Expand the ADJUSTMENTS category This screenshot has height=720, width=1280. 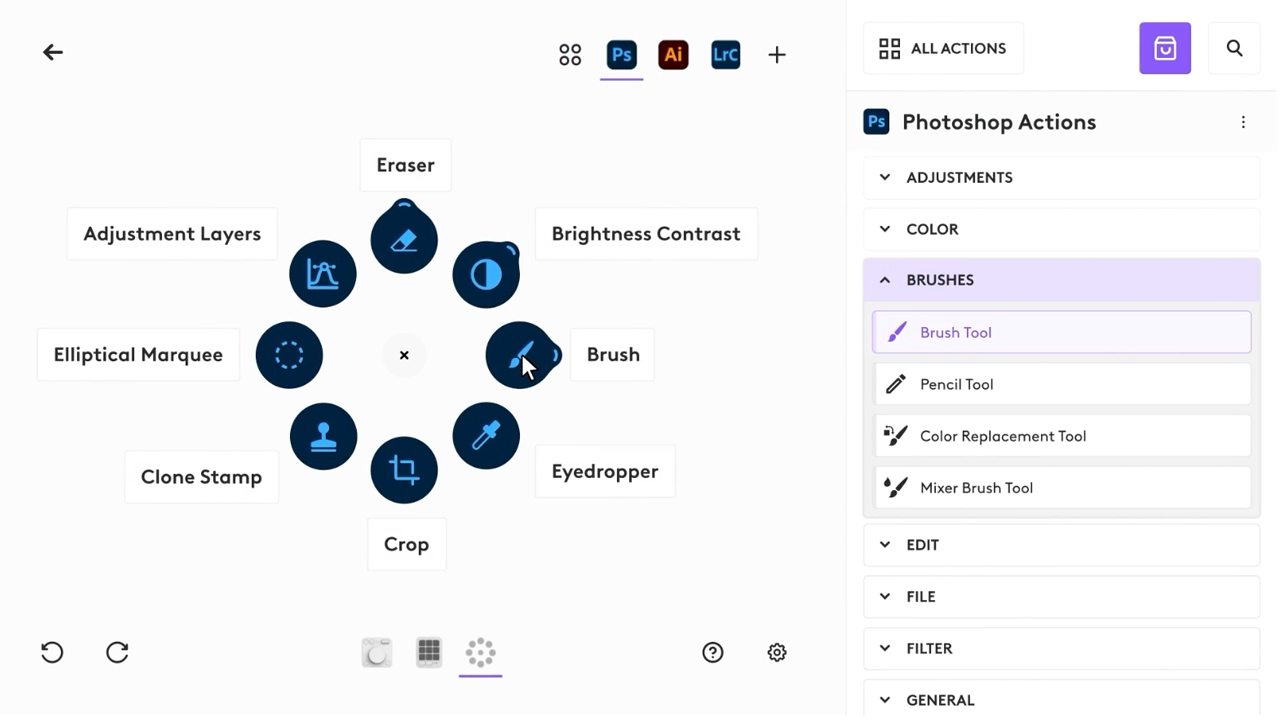point(1061,178)
